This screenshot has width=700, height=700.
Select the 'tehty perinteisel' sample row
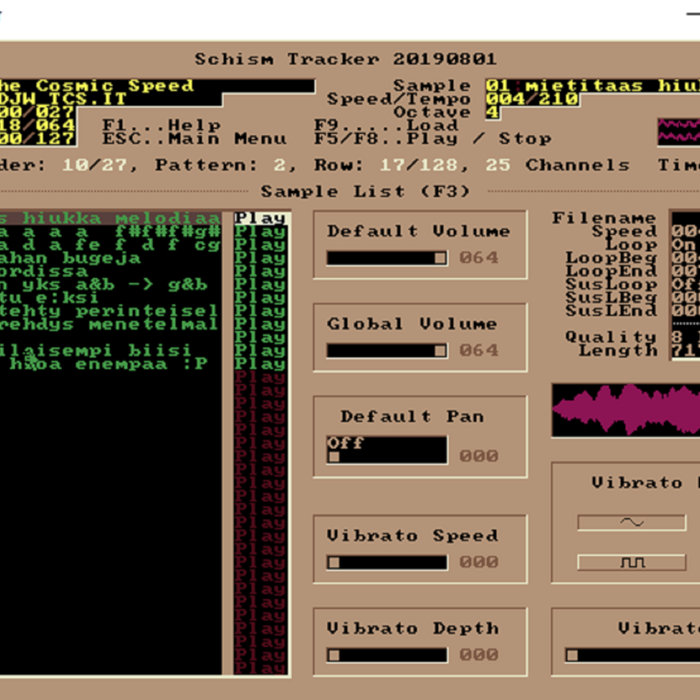pyautogui.click(x=110, y=311)
